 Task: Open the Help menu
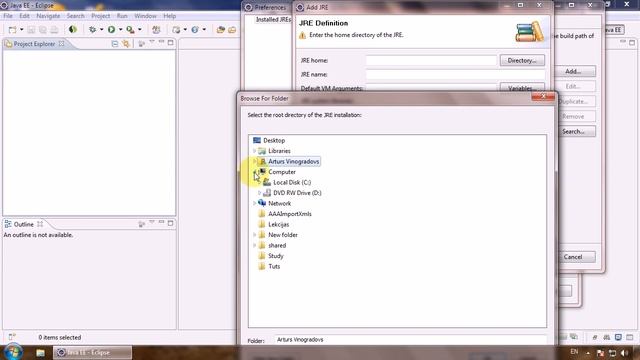(169, 16)
